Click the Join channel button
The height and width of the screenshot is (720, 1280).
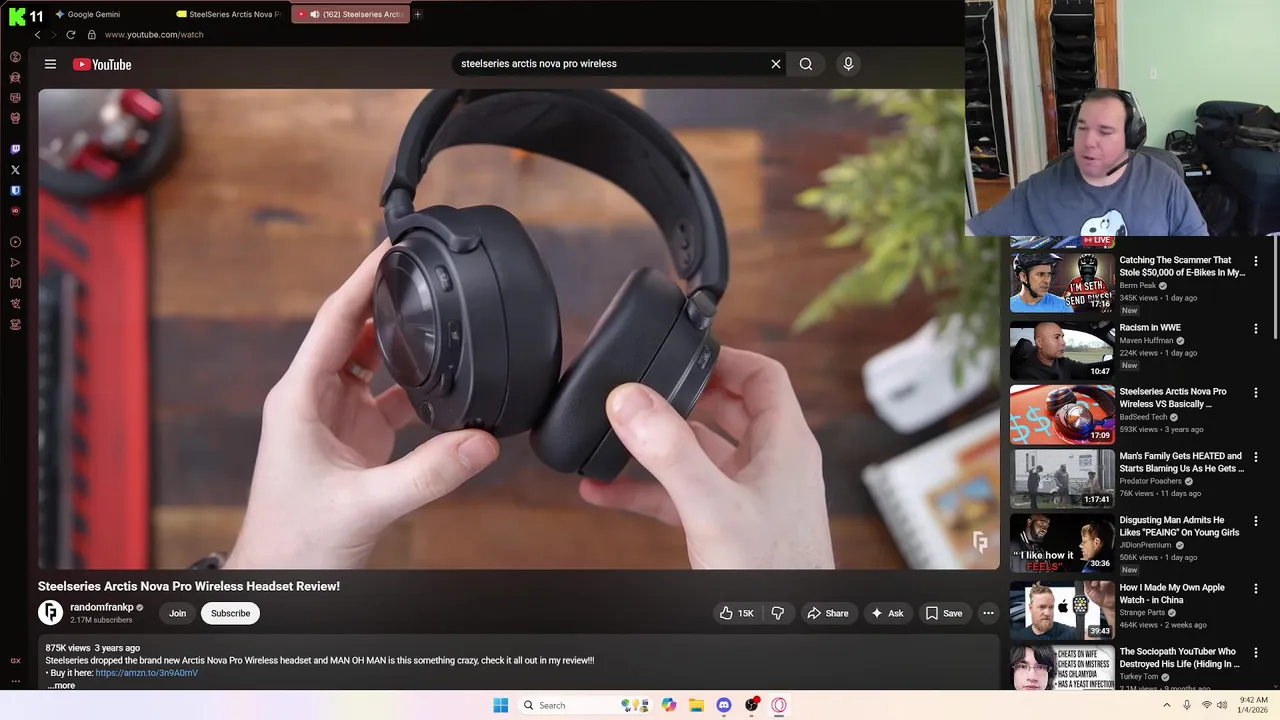[x=177, y=613]
